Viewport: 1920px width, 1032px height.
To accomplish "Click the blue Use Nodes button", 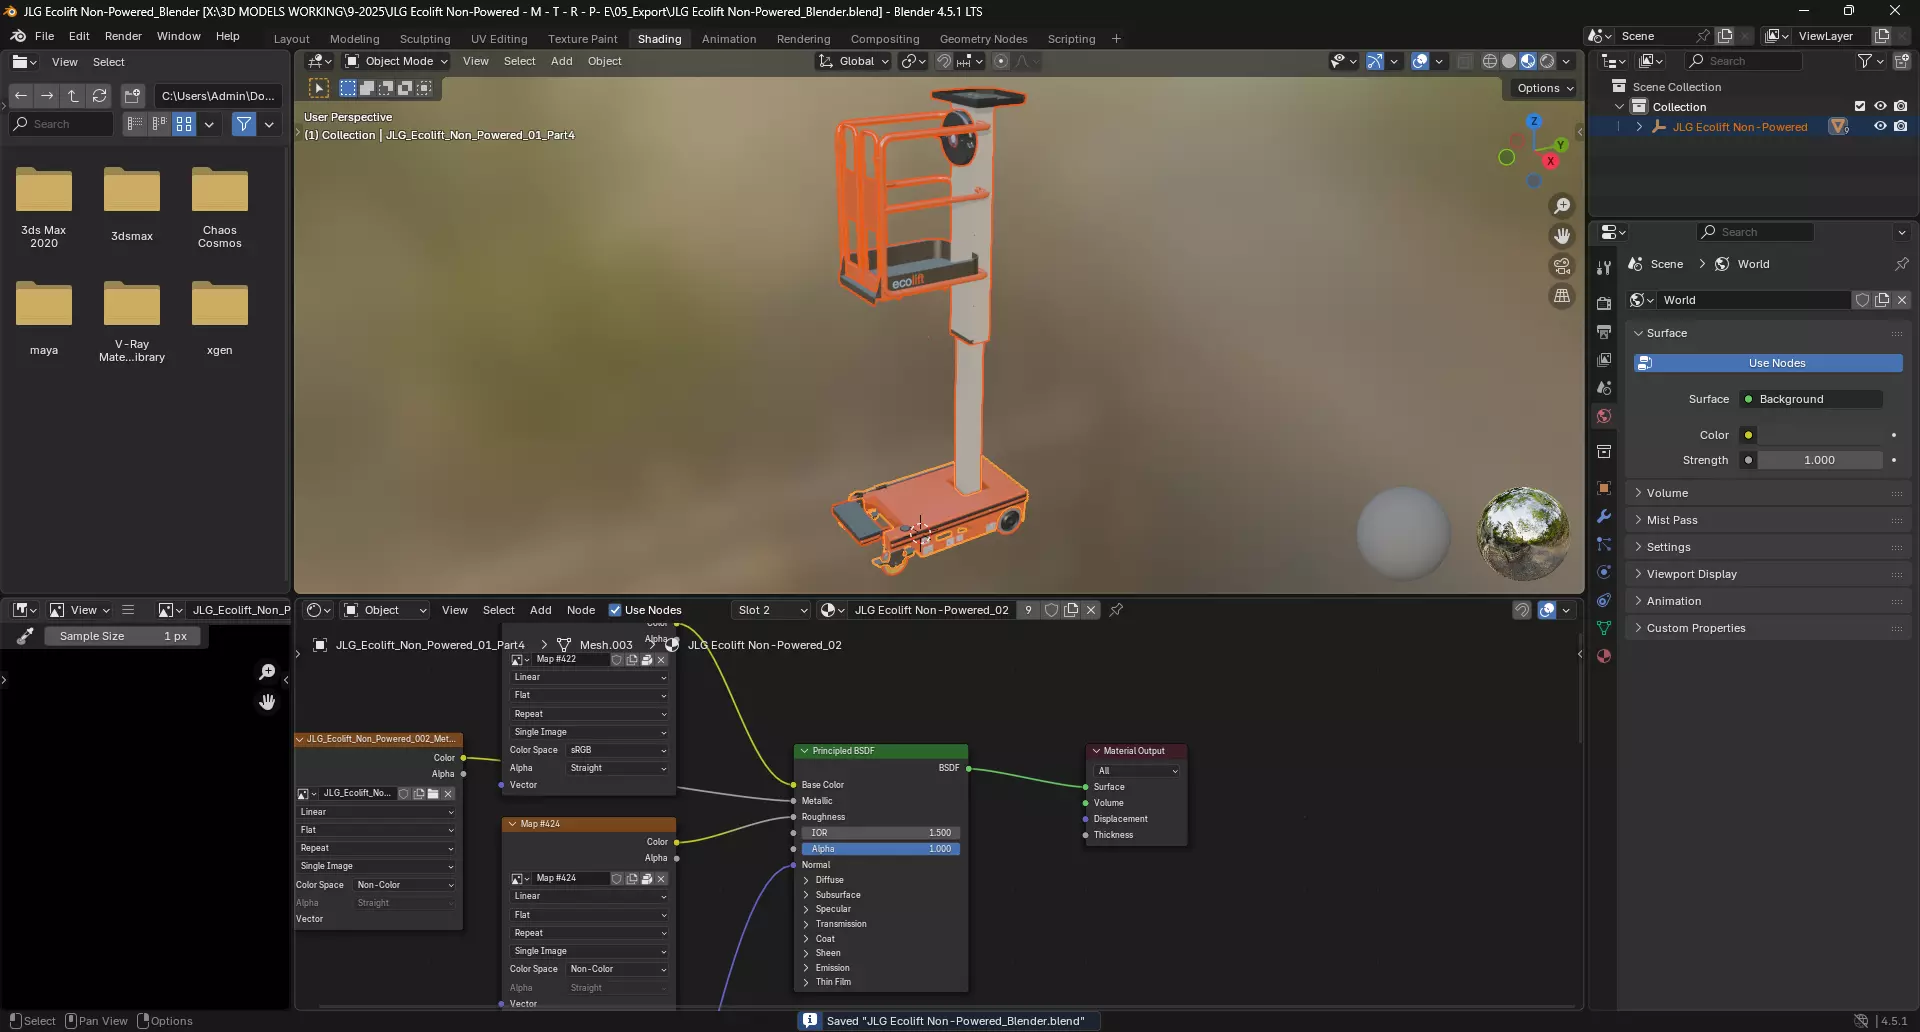I will [x=1768, y=363].
